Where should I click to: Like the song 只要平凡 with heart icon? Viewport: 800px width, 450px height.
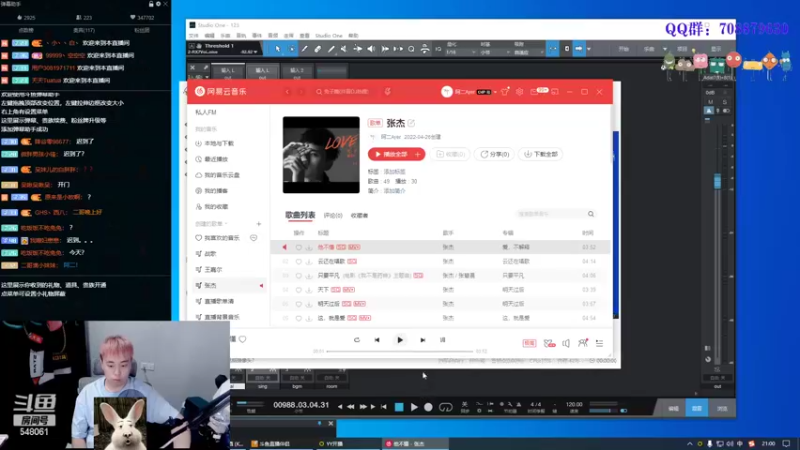[x=298, y=276]
